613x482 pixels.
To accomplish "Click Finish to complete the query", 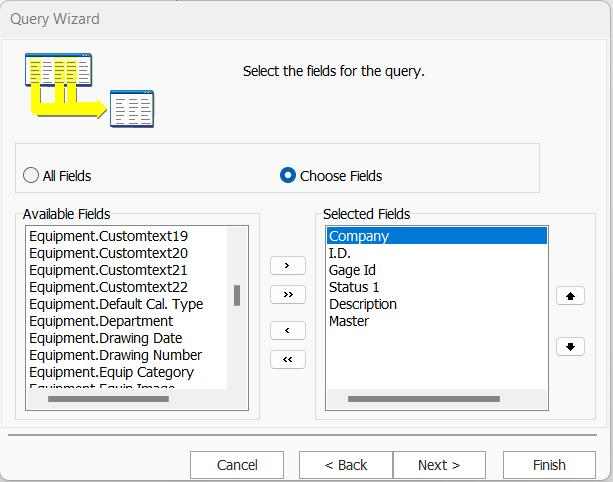I will 549,465.
